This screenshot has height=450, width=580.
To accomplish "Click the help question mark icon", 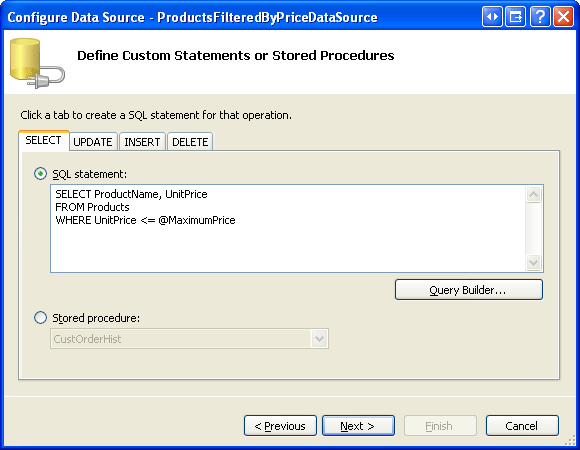I will (x=540, y=17).
